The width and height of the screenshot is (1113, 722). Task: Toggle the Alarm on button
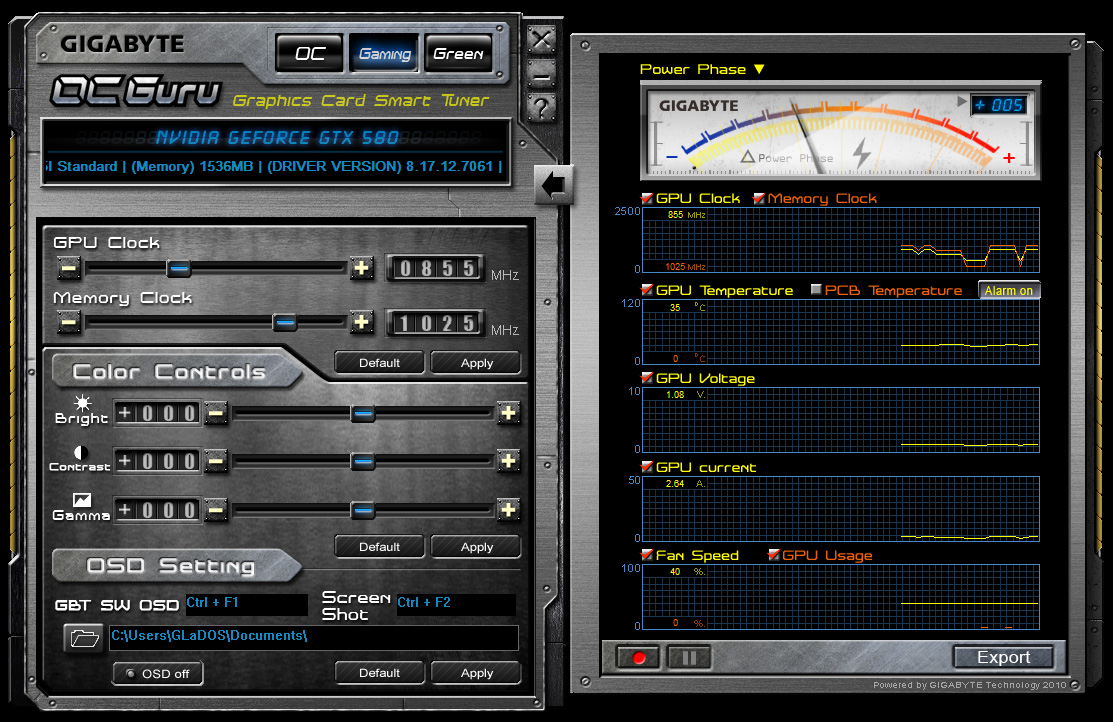(1009, 290)
